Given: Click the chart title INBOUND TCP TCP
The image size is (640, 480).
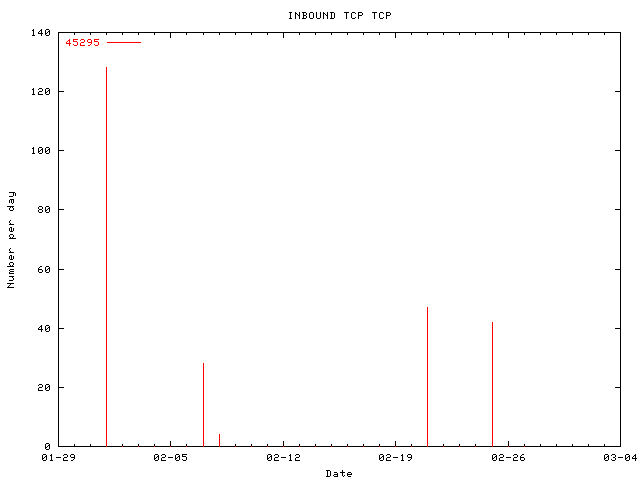Looking at the screenshot, I should click(340, 16).
